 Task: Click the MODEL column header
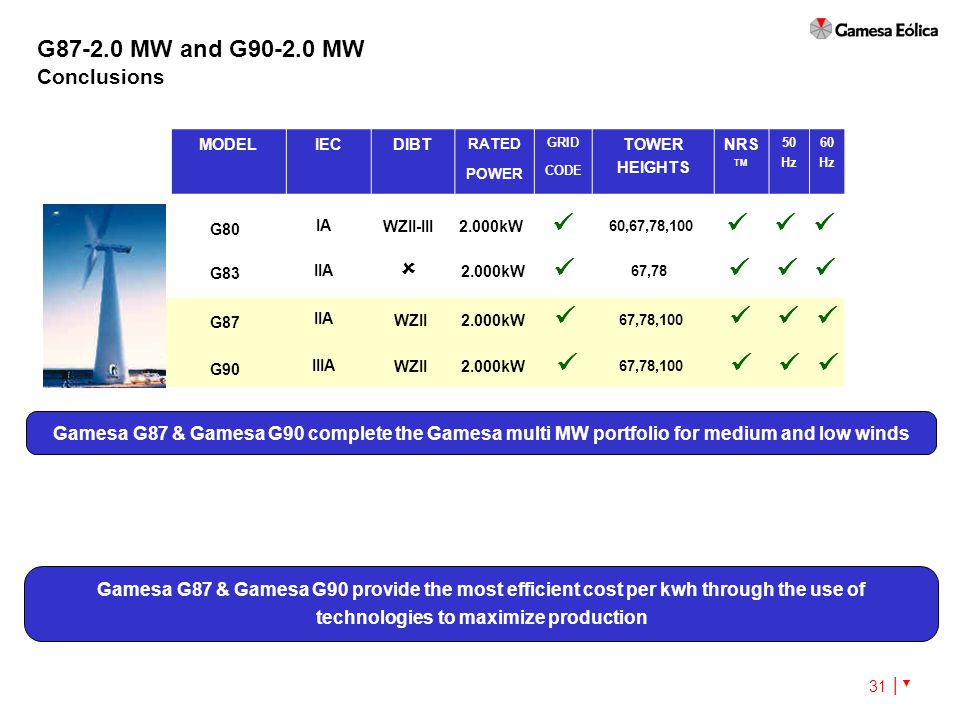click(228, 161)
